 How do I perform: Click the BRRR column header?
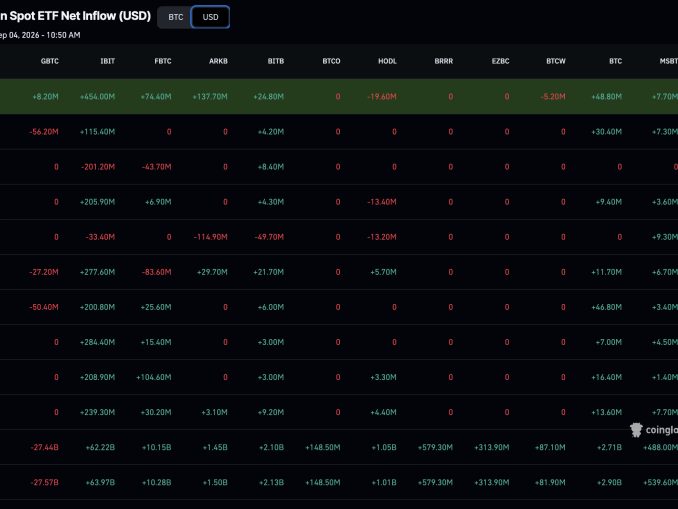[444, 61]
